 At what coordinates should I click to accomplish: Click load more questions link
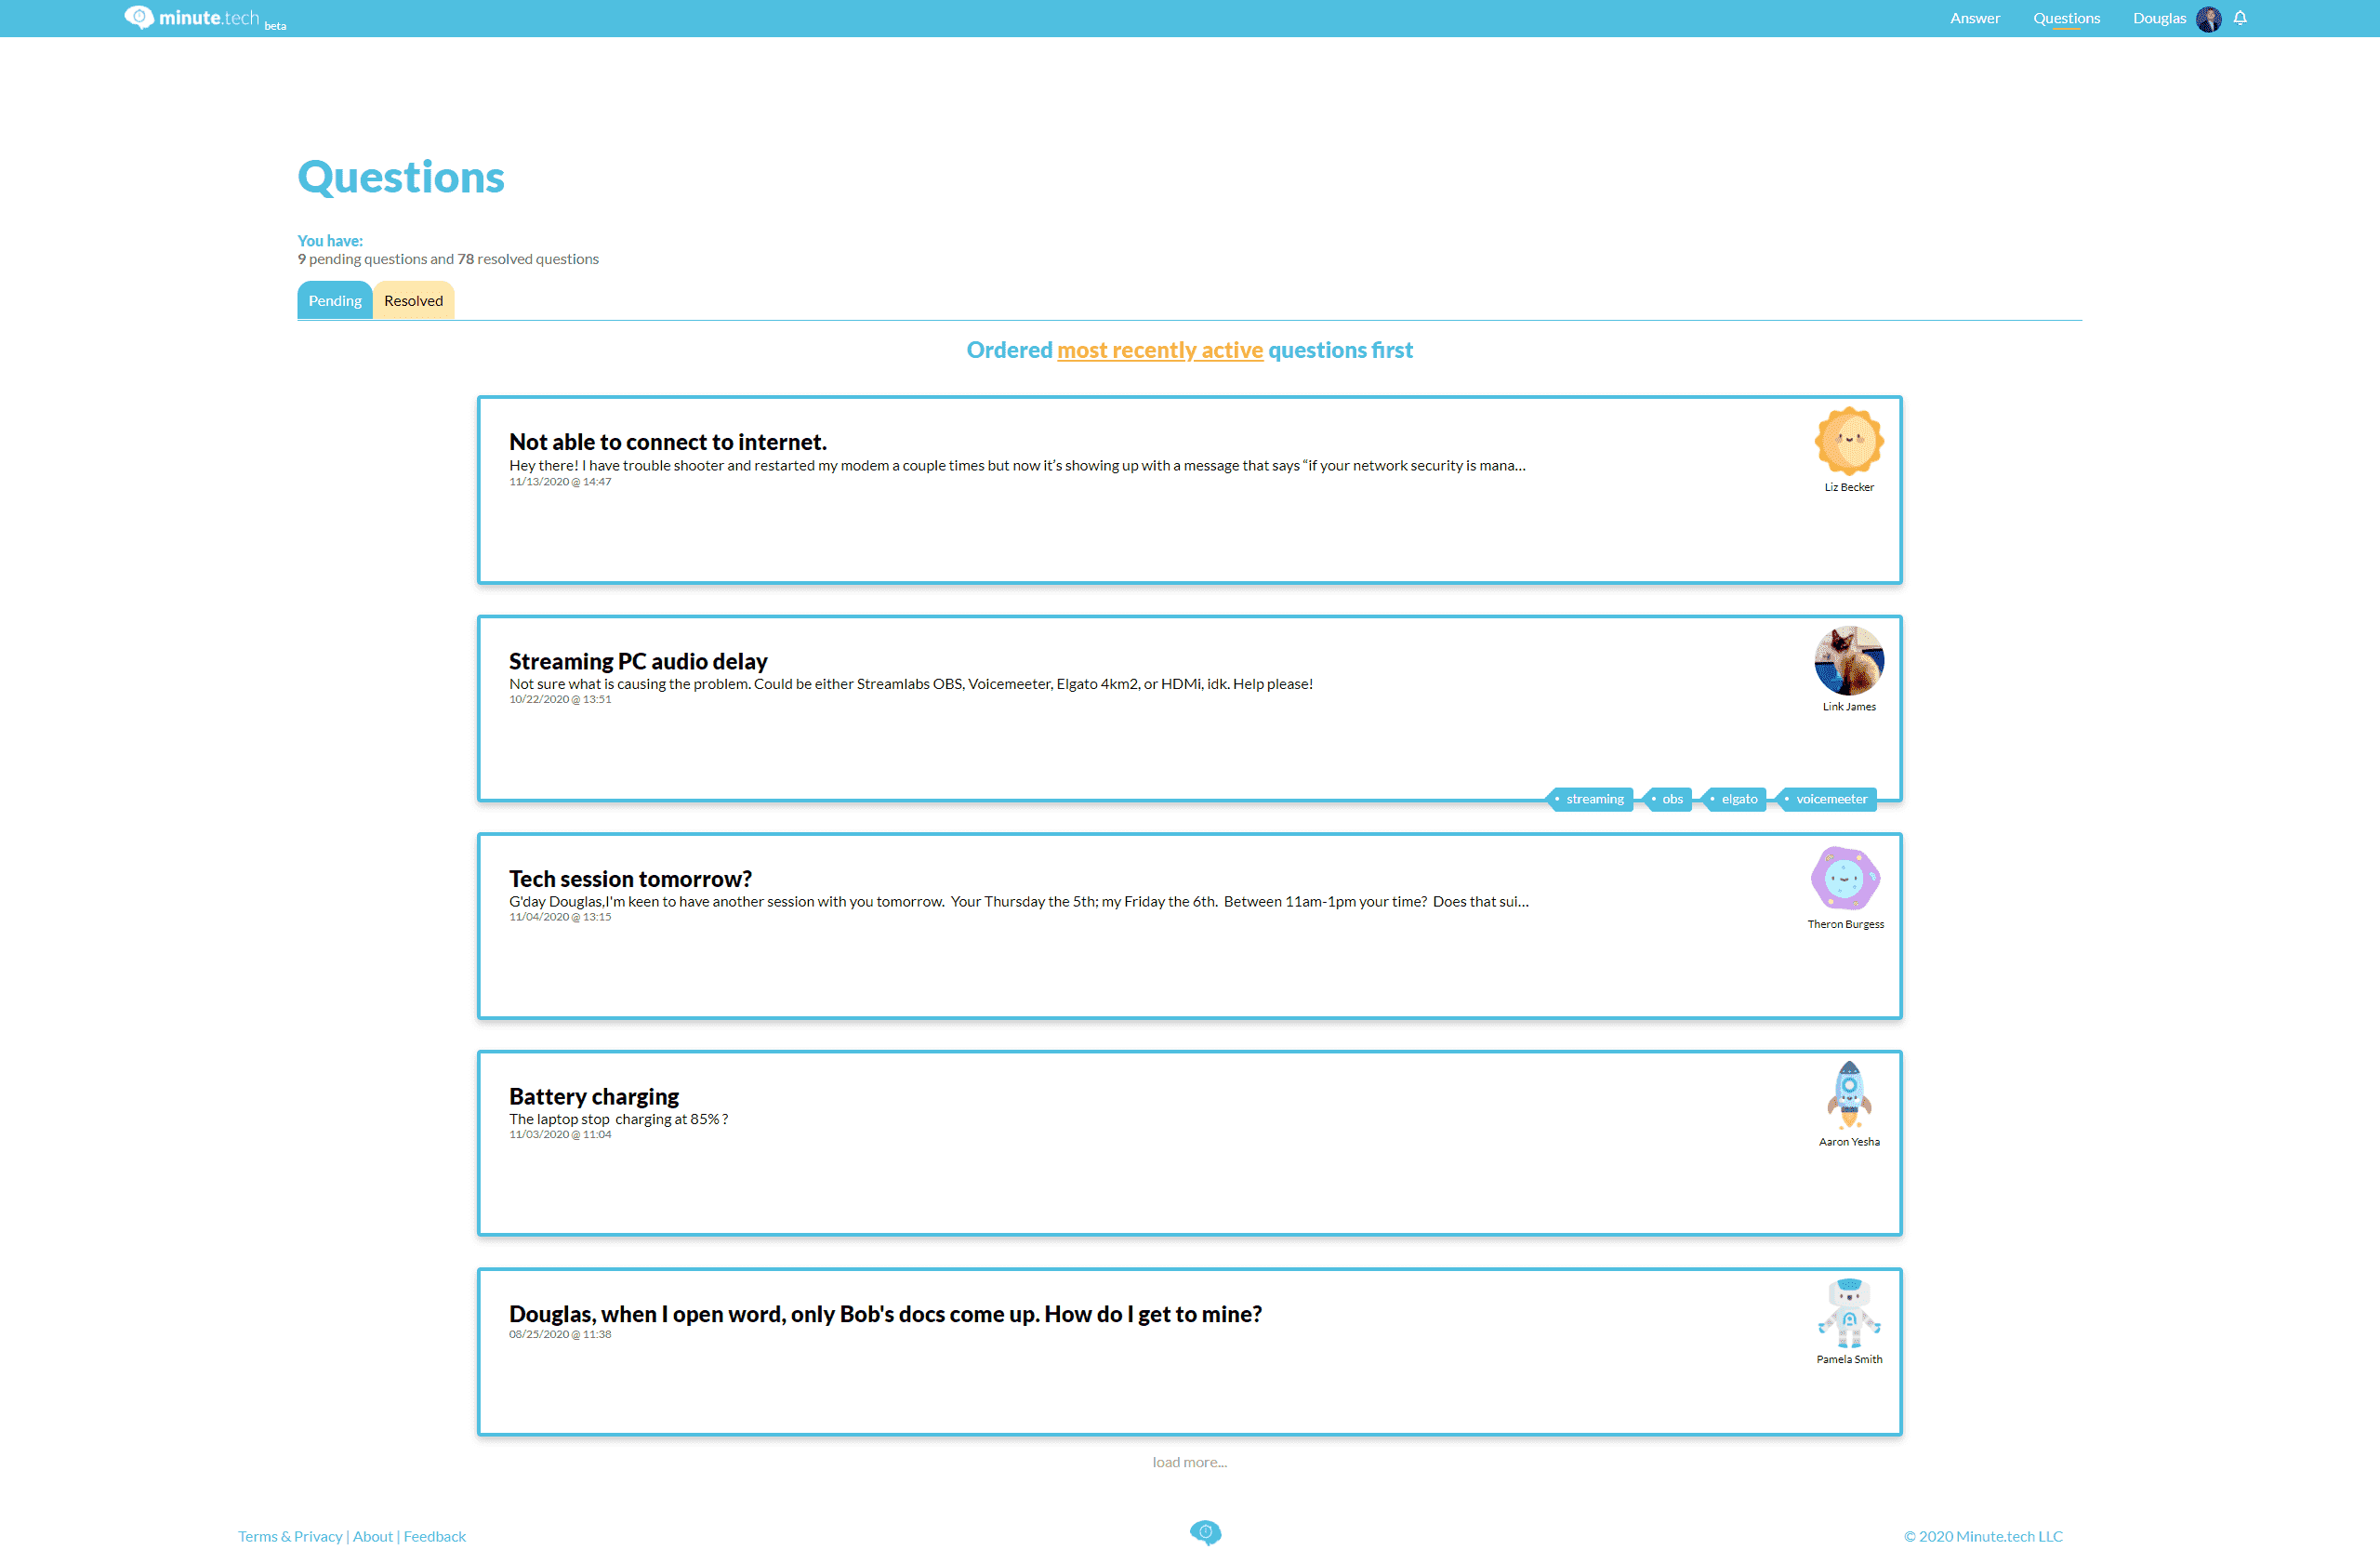pos(1189,1462)
